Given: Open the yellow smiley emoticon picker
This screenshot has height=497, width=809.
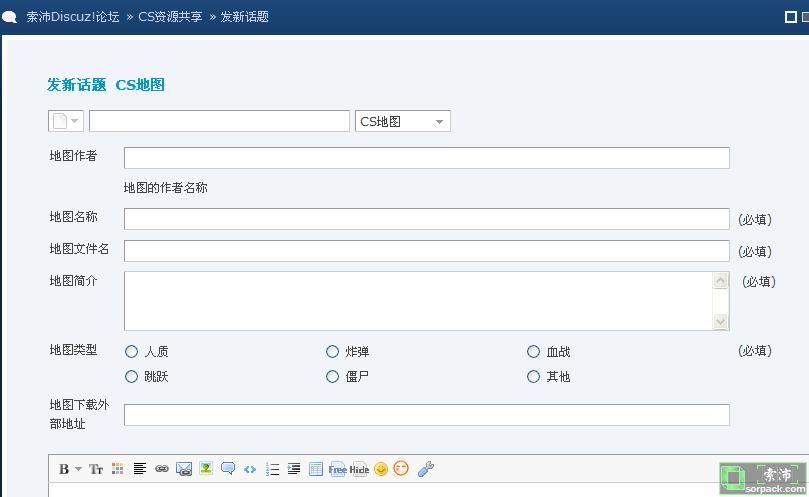Looking at the screenshot, I should point(381,469).
